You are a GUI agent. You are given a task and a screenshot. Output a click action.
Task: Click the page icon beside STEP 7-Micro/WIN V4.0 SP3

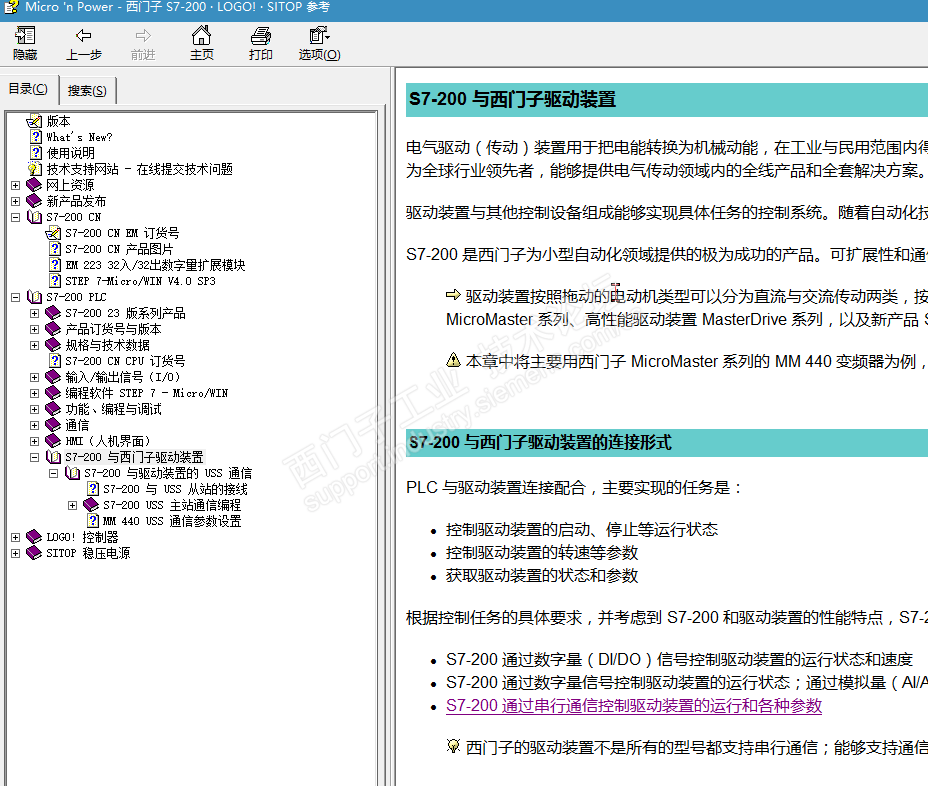pos(55,281)
